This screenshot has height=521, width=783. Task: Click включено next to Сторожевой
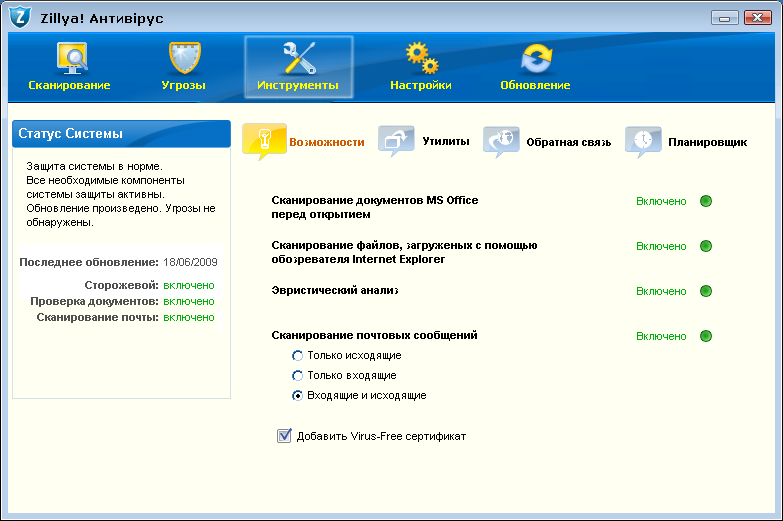pyautogui.click(x=189, y=285)
